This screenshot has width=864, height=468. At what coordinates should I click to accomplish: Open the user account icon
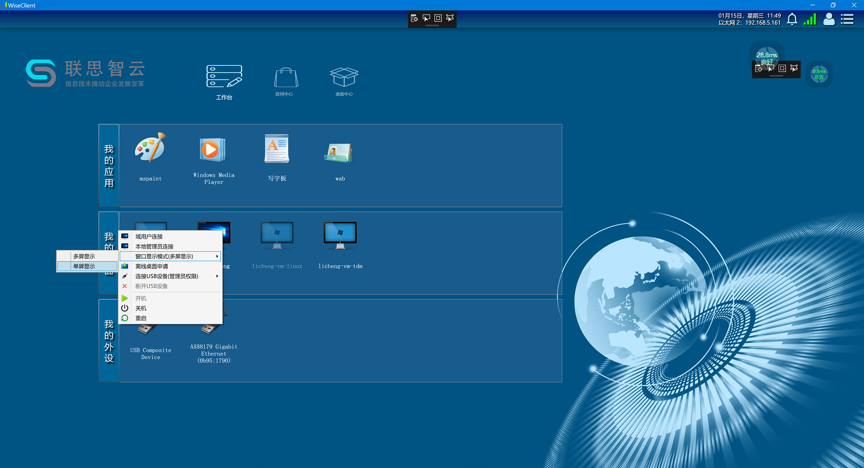pyautogui.click(x=828, y=18)
